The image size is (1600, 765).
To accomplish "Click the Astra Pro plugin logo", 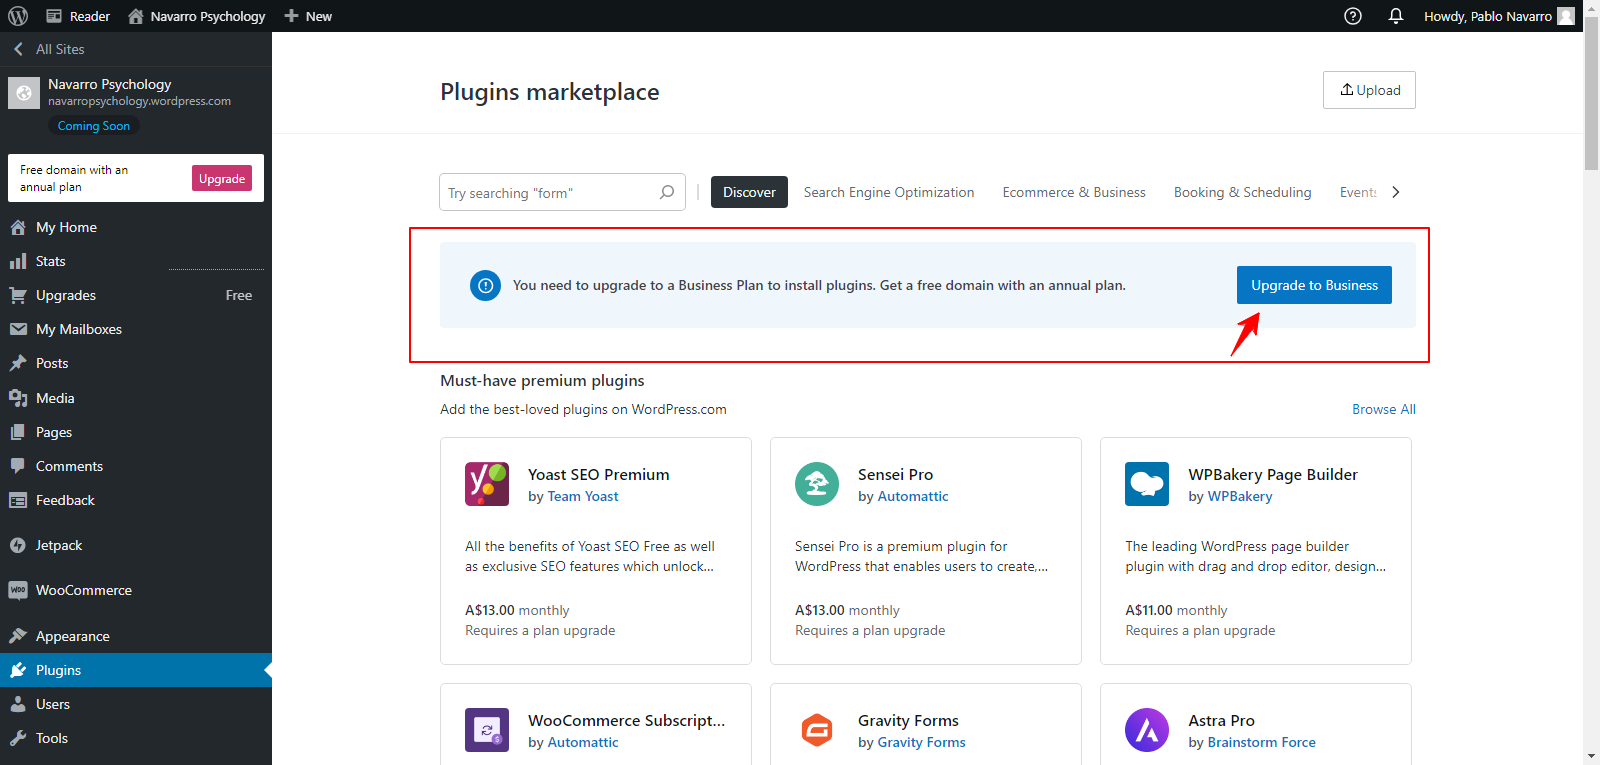I will click(1147, 730).
